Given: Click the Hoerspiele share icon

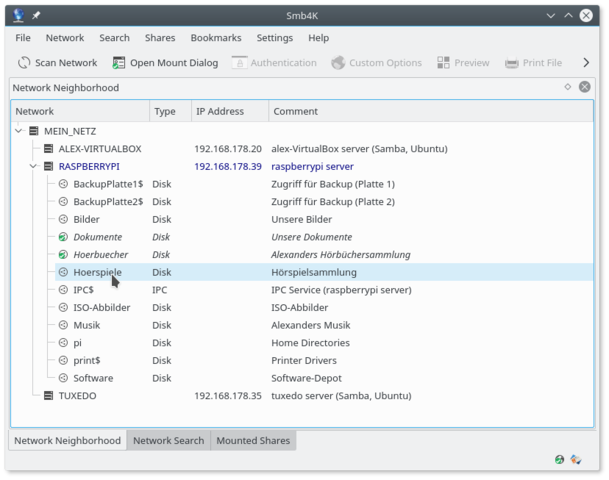Looking at the screenshot, I should (63, 272).
